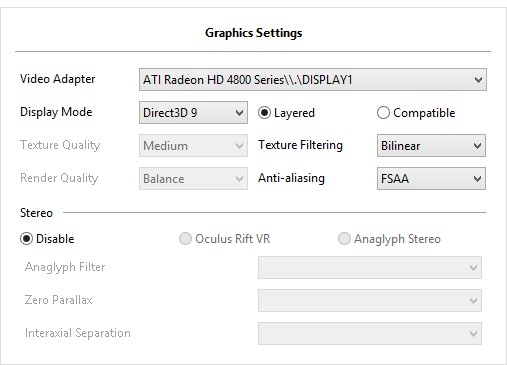Click the Graphics Settings heading
The width and height of the screenshot is (507, 365).
(254, 33)
